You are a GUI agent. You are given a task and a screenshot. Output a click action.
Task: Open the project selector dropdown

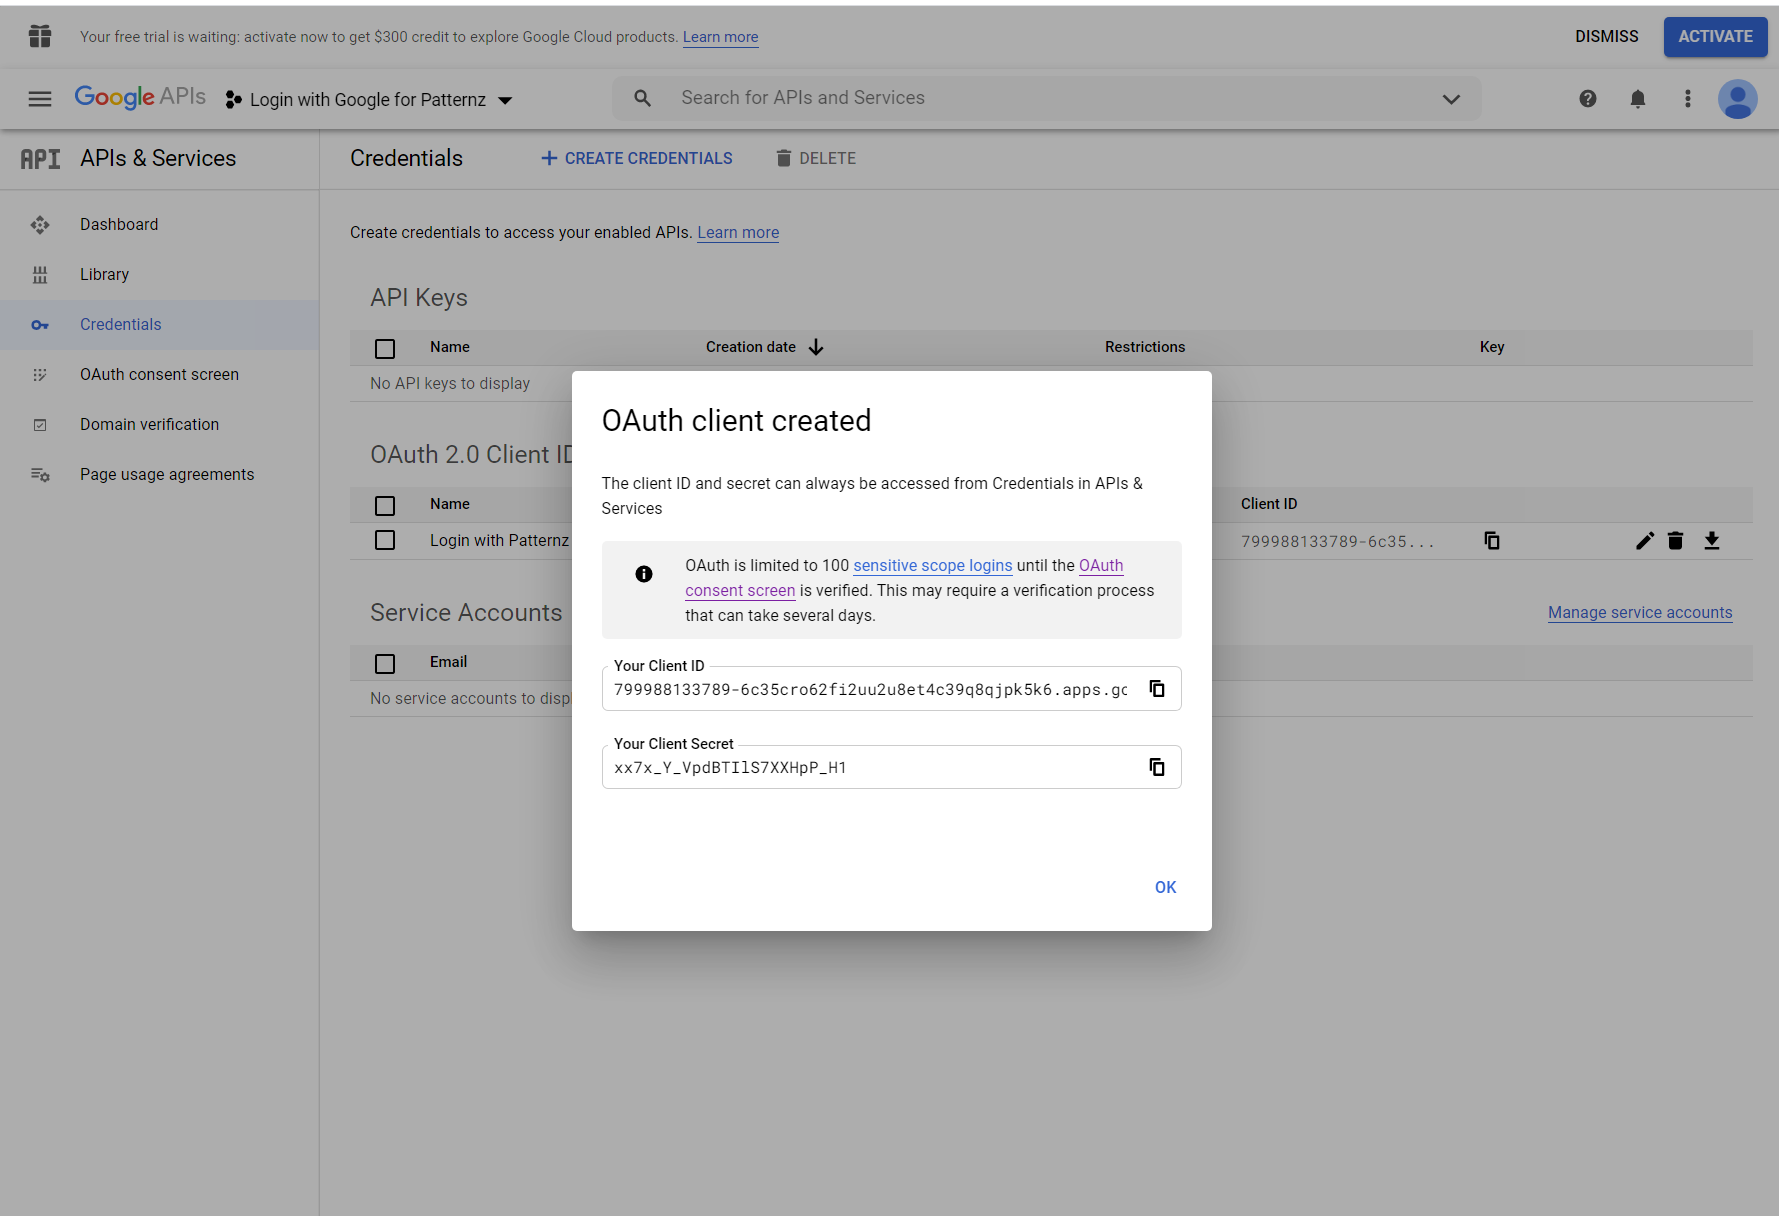pyautogui.click(x=369, y=100)
